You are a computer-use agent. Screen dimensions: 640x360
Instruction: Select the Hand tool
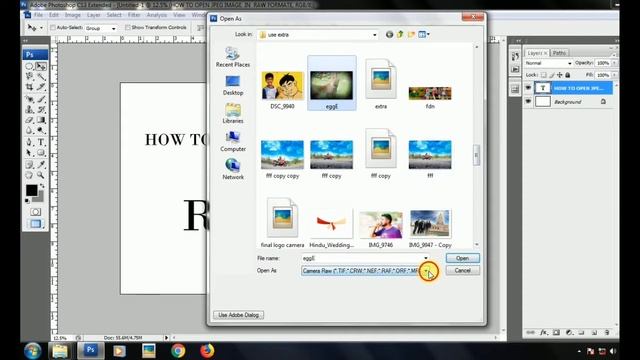coord(29,175)
